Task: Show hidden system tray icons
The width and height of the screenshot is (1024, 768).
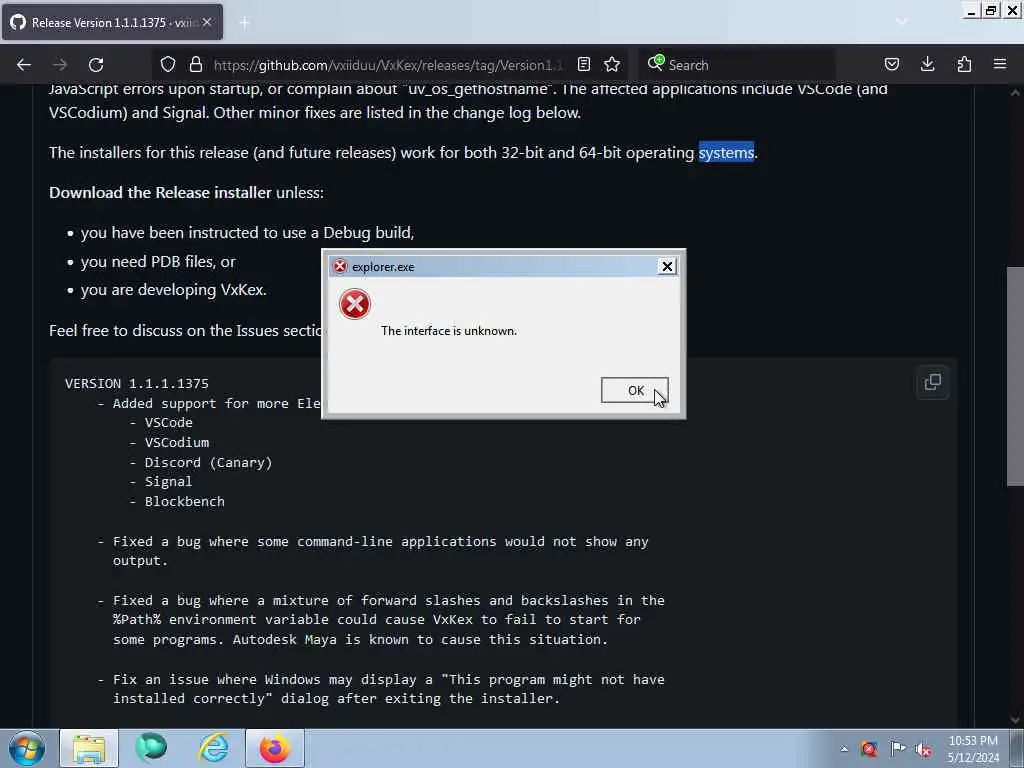Action: (x=844, y=749)
